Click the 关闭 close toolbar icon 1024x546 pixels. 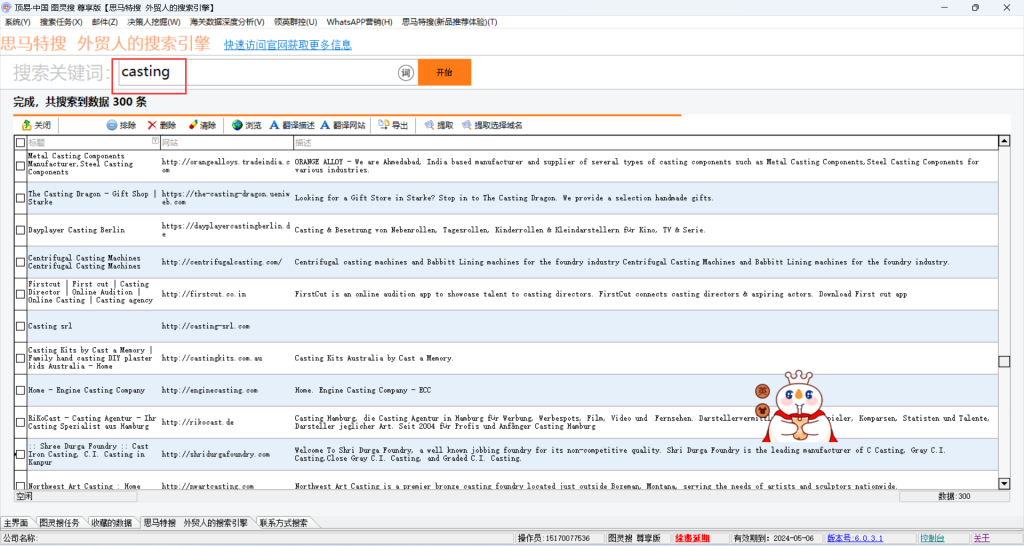[x=27, y=126]
